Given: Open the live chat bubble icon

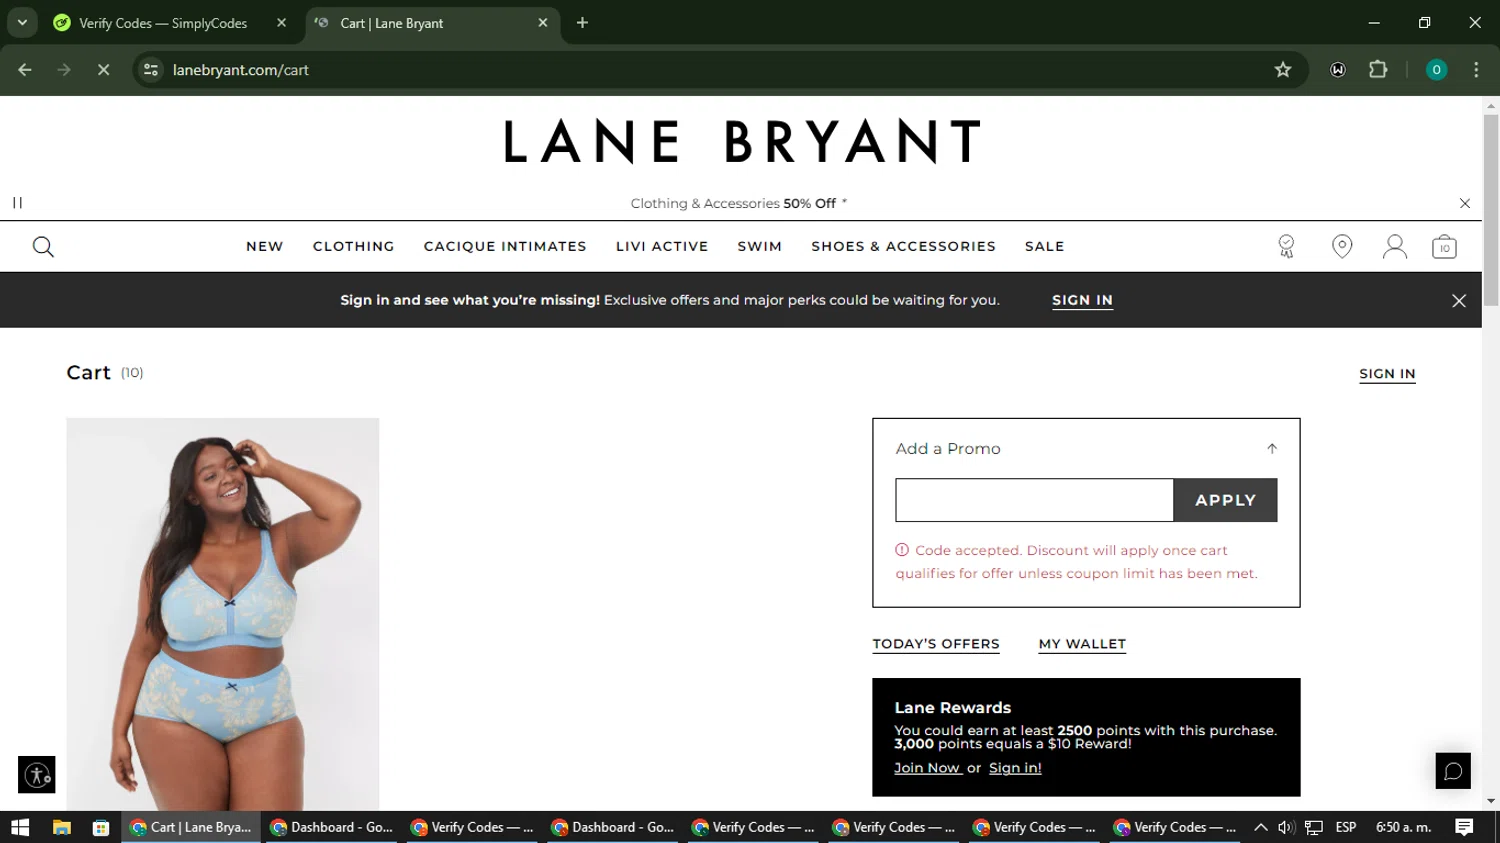Looking at the screenshot, I should click(x=1453, y=771).
